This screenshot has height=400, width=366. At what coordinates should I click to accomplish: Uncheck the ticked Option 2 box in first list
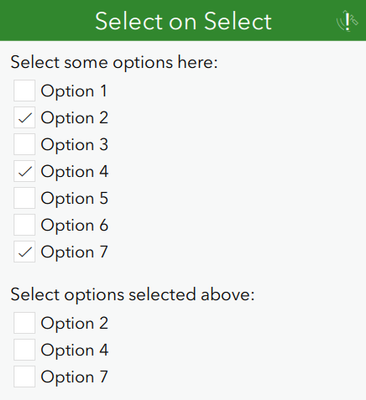[24, 117]
